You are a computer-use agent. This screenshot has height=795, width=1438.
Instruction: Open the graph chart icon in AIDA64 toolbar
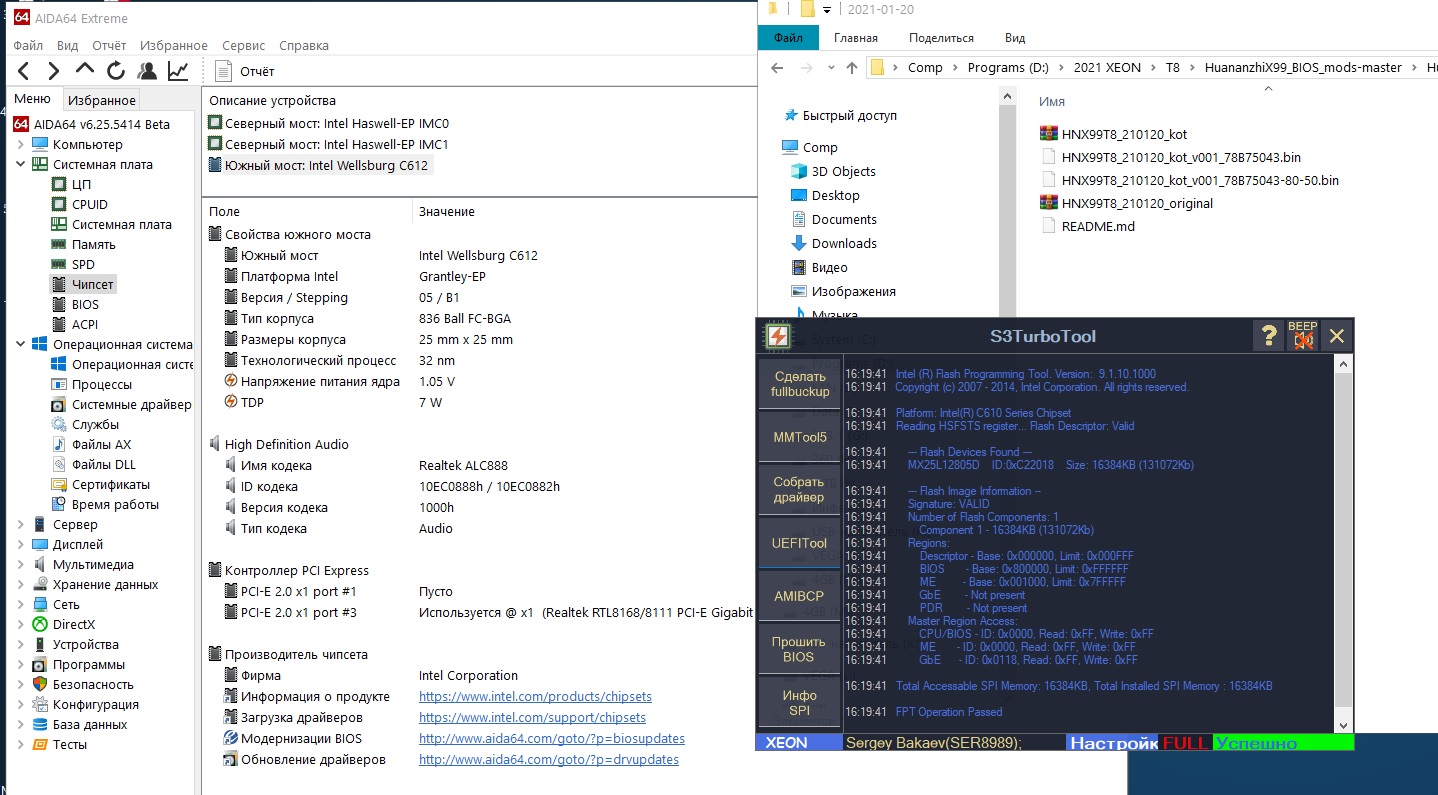178,71
